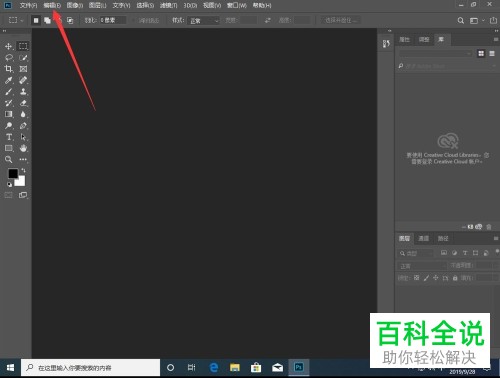Open the Style dropdown in options bar
Image resolution: width=500 pixels, height=378 pixels.
tap(203, 21)
